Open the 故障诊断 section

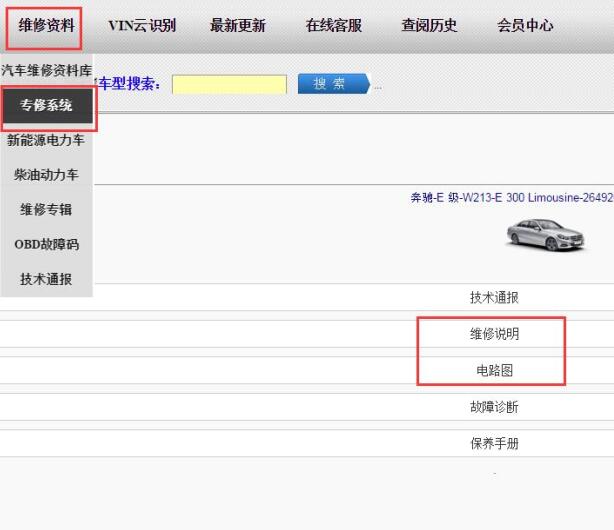point(494,407)
